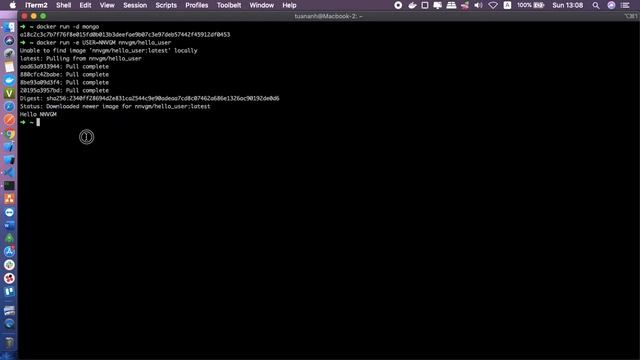640x360 pixels.
Task: Click 'latest: Pulling from nnvgm/hello_user' line
Action: (x=80, y=58)
